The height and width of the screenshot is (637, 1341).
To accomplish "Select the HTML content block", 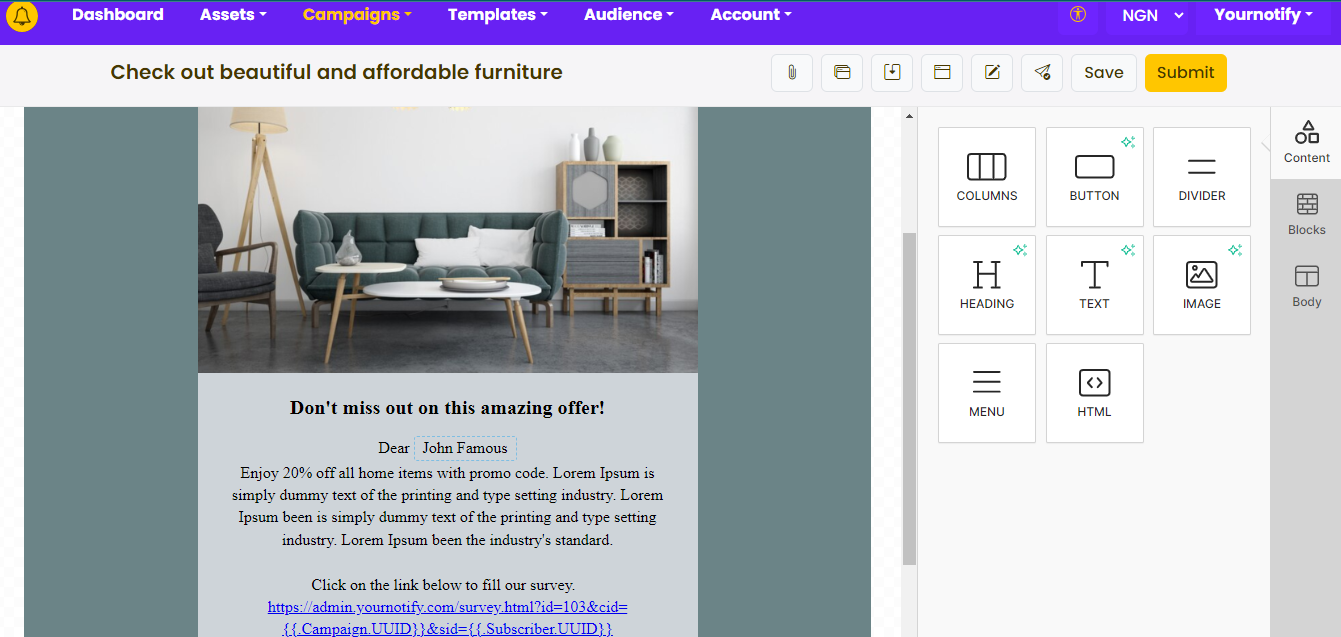I will click(1095, 393).
